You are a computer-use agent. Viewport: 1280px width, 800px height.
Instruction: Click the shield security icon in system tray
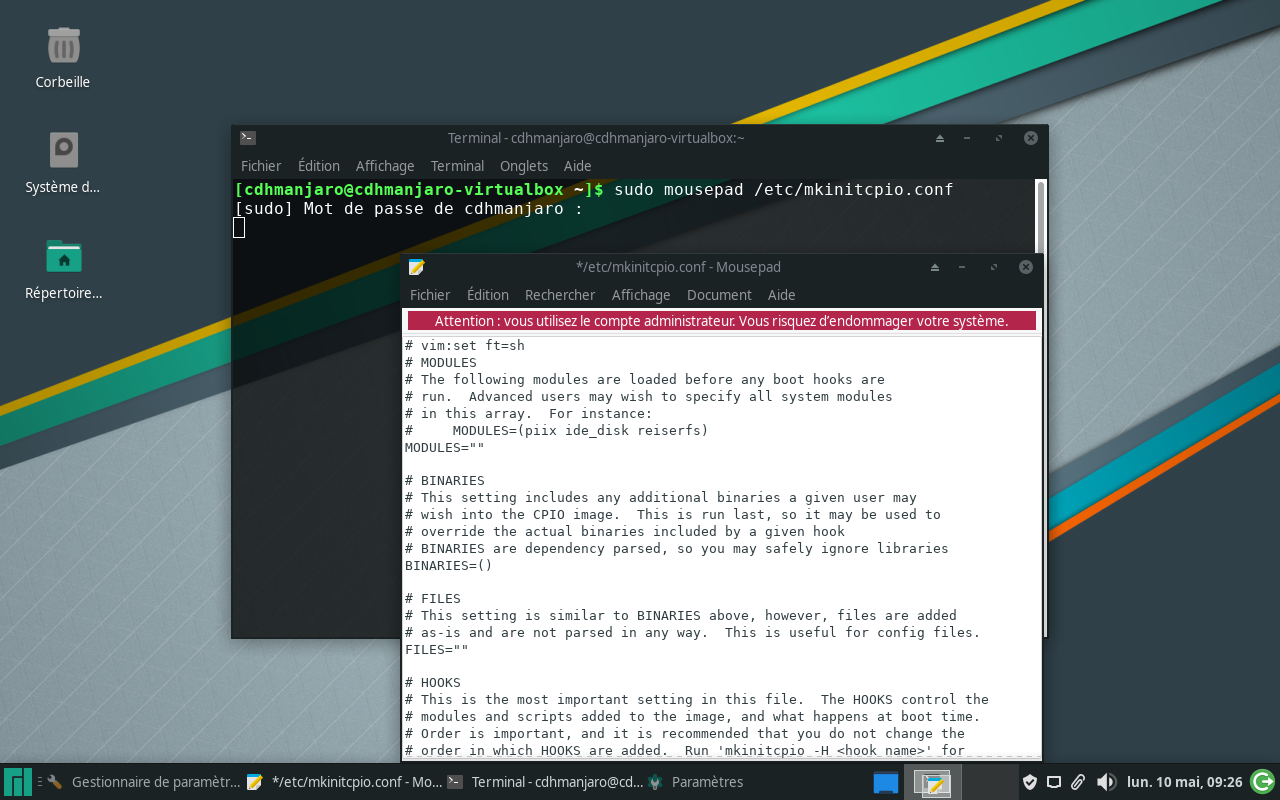(1029, 782)
